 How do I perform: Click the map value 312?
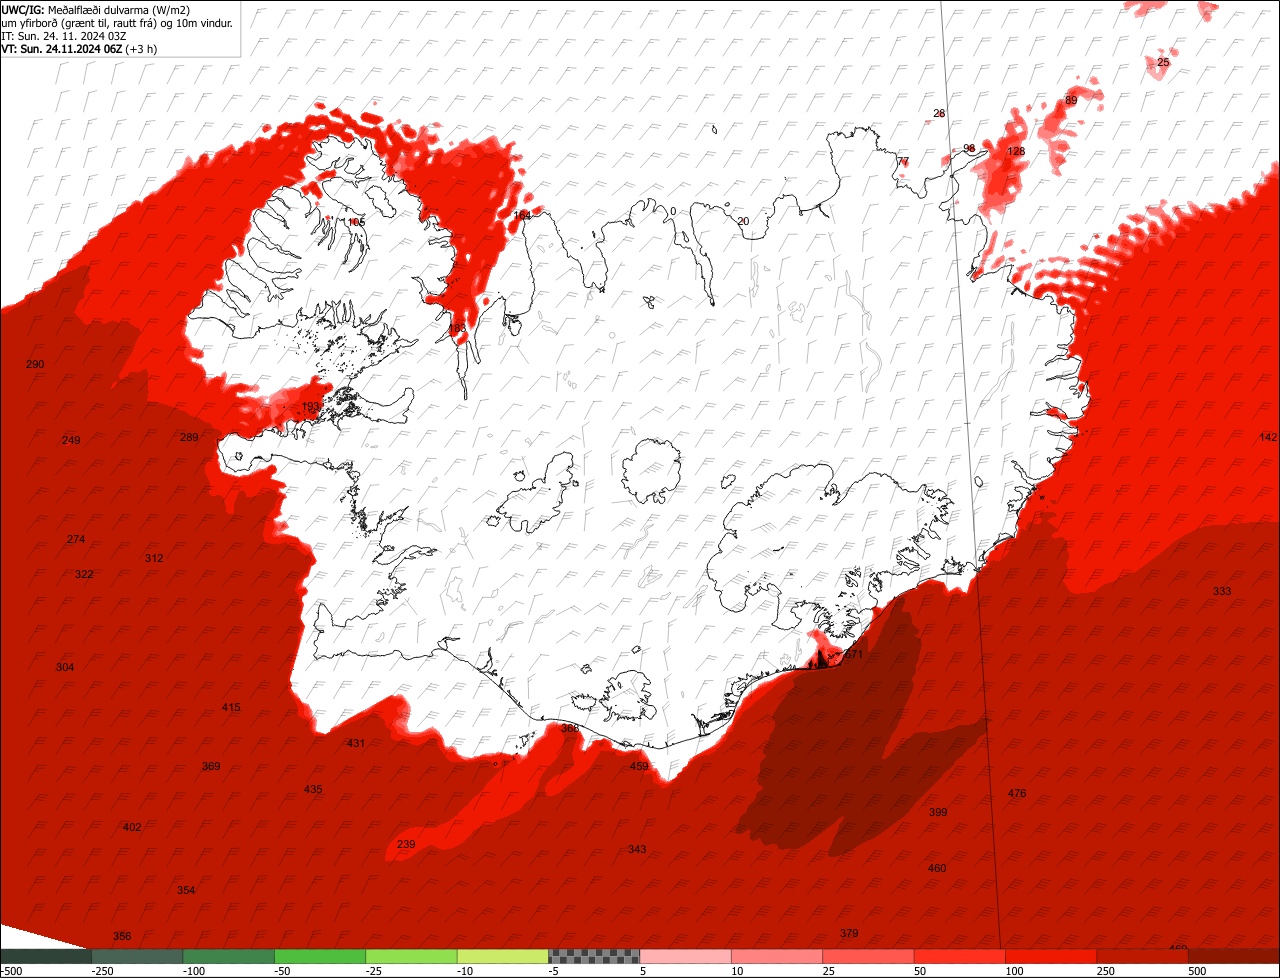point(154,558)
